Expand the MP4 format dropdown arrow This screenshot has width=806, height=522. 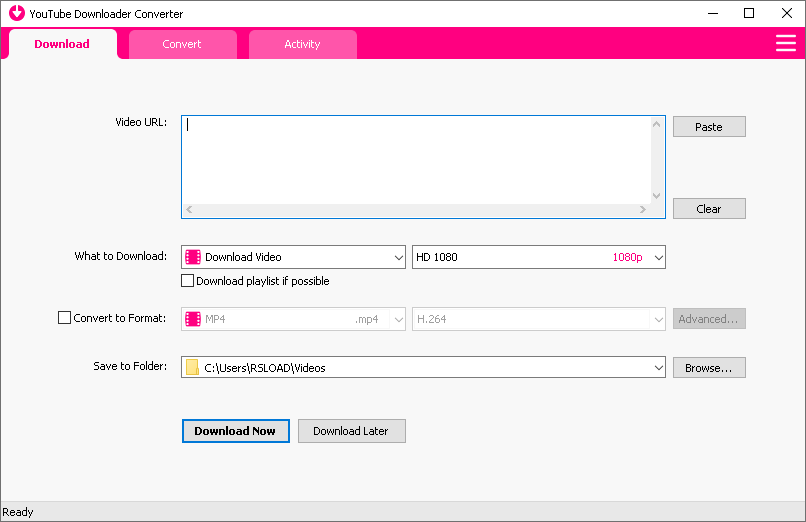tap(398, 320)
